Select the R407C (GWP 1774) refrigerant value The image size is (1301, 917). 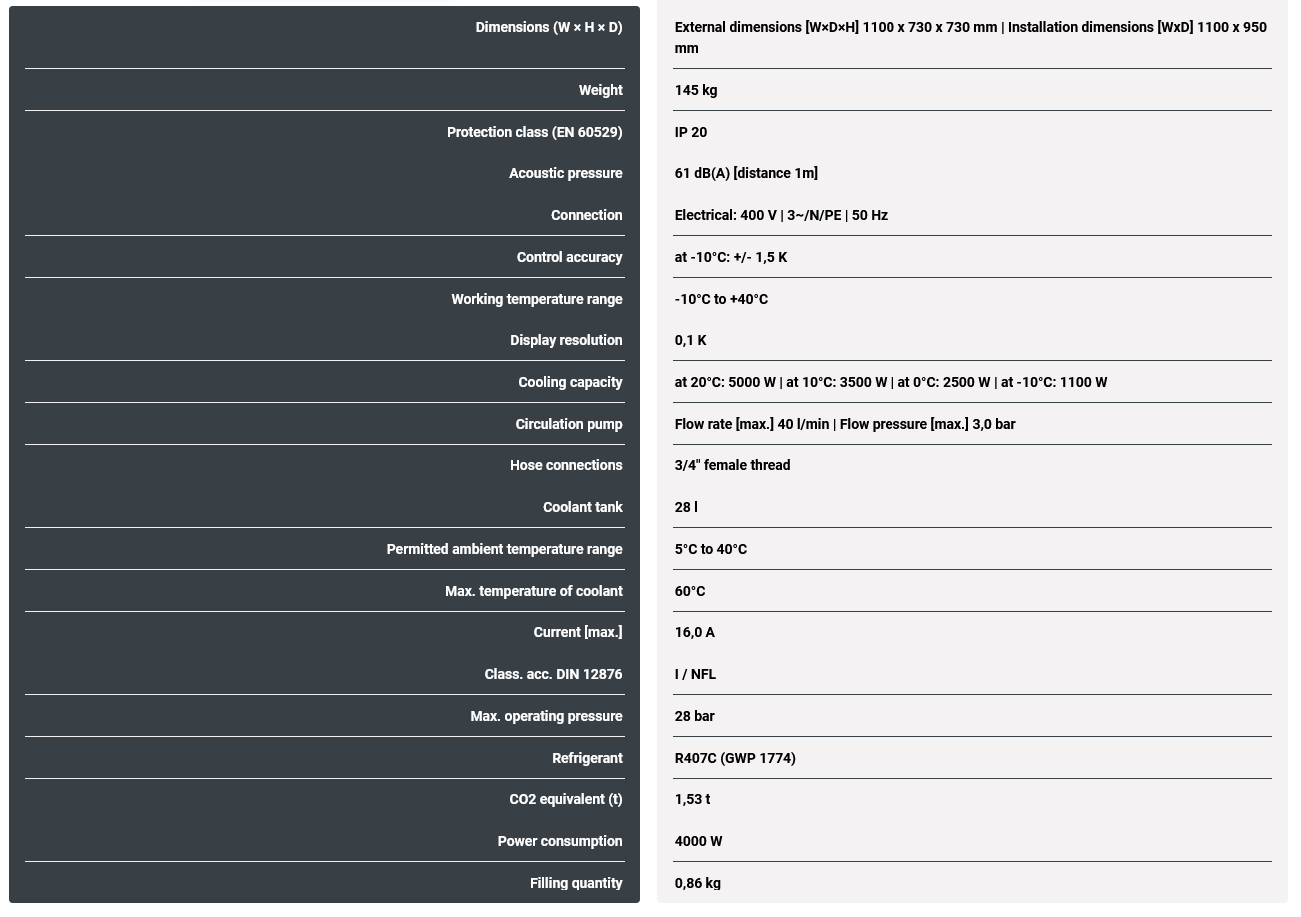tap(735, 758)
